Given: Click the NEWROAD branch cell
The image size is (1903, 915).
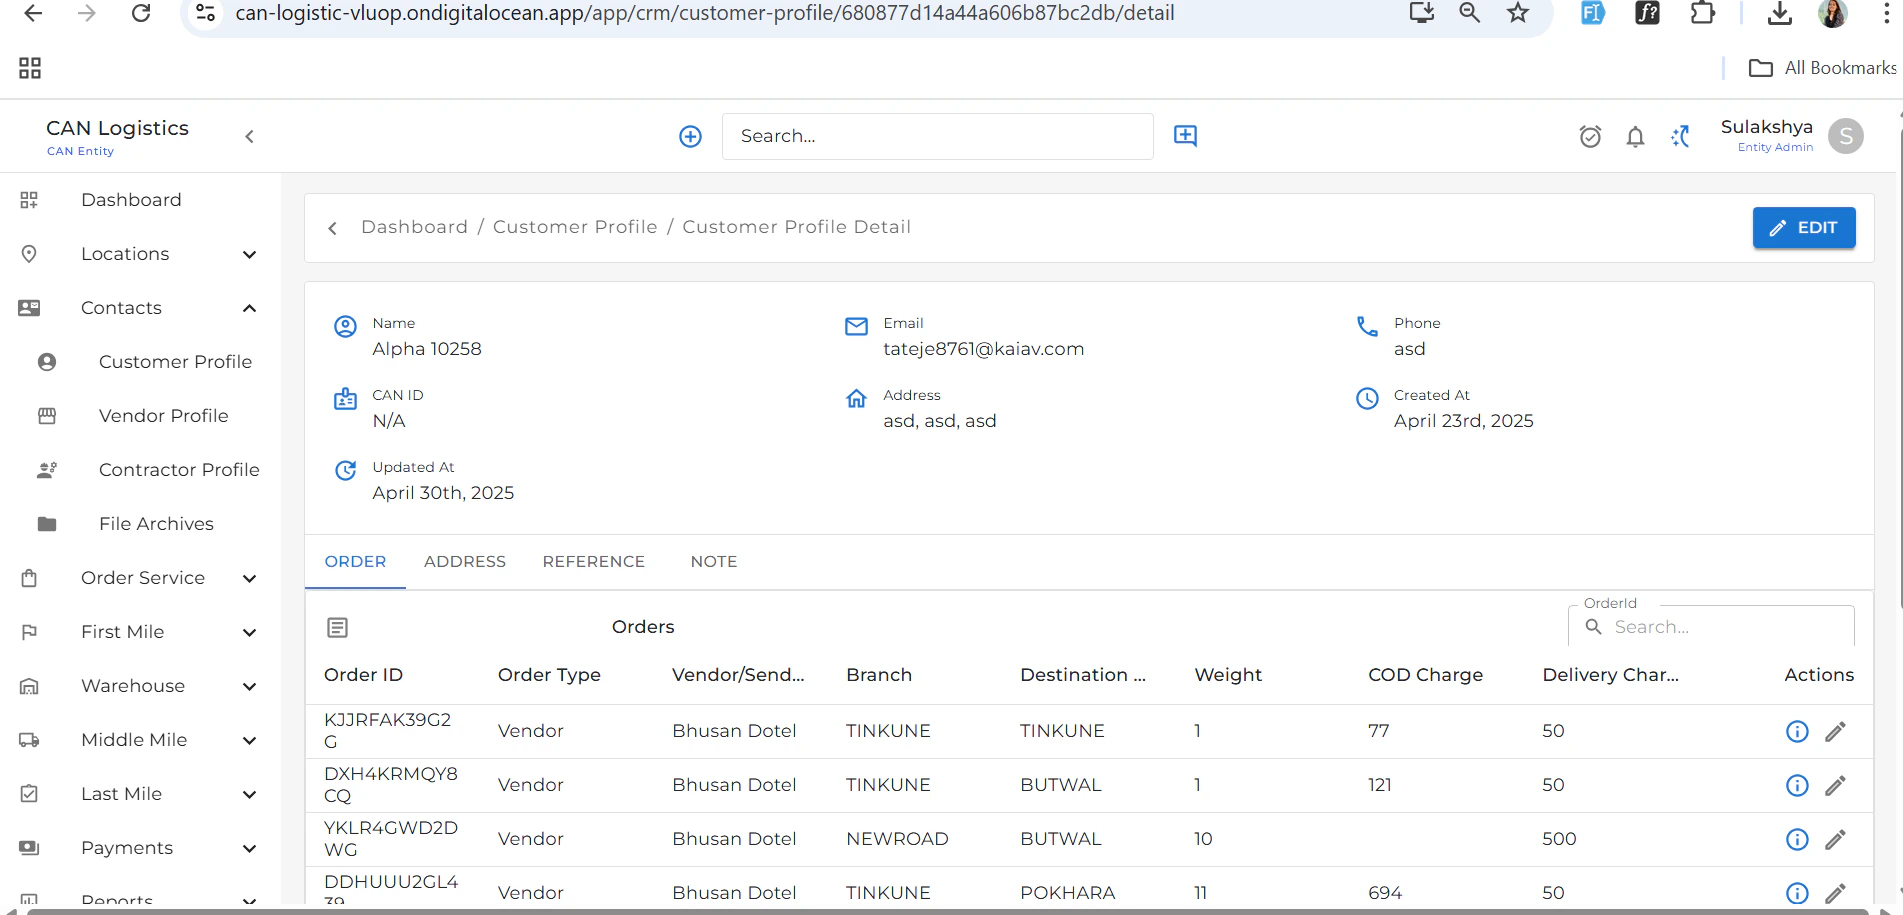Looking at the screenshot, I should pos(897,839).
